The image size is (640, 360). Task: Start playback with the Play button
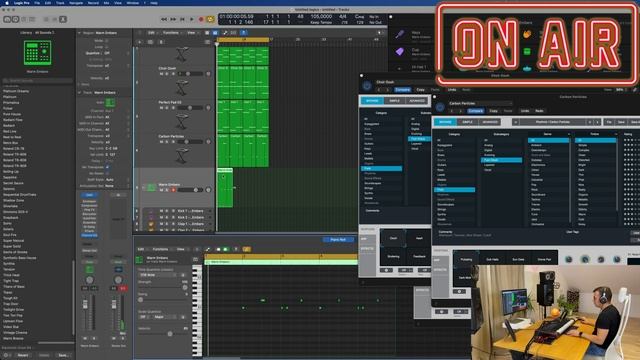click(191, 19)
